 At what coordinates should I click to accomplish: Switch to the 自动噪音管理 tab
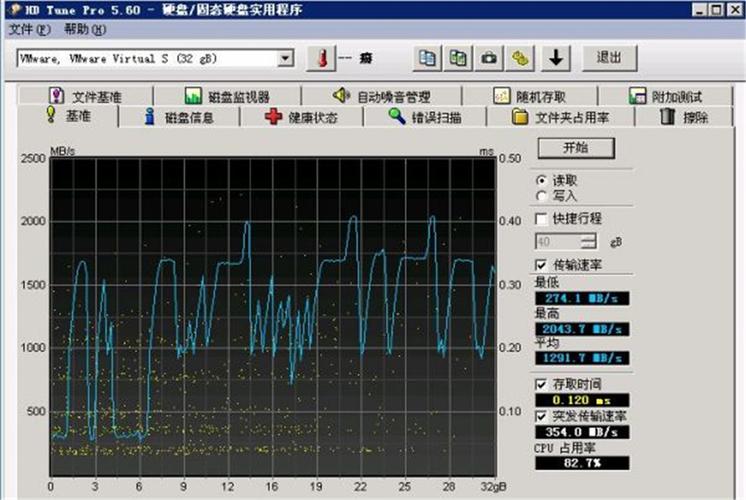(382, 96)
